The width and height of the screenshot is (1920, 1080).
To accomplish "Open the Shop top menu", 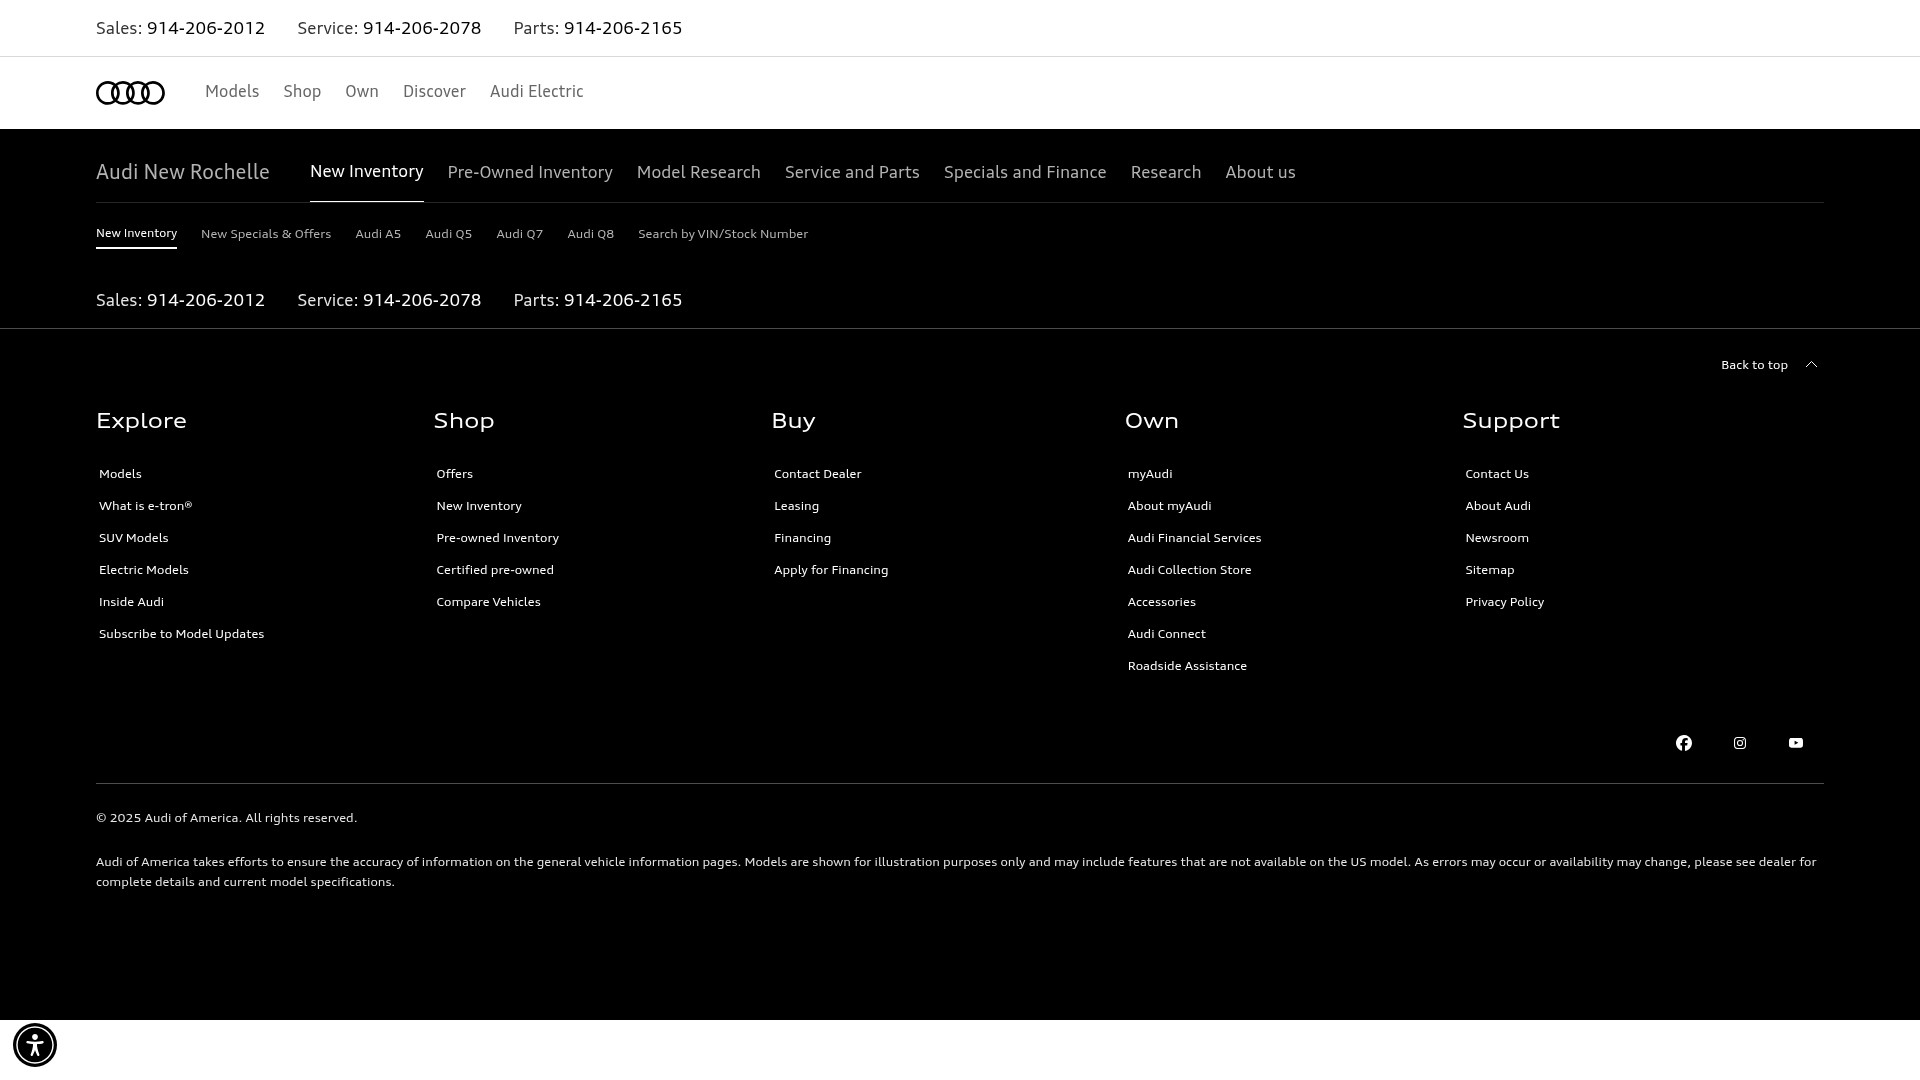I will click(x=302, y=92).
